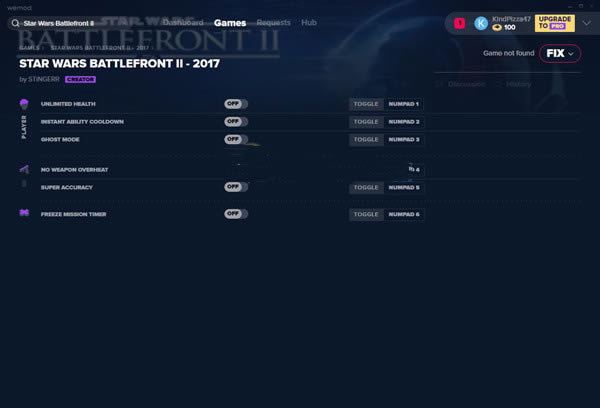Click the gold coin balance icon
The height and width of the screenshot is (408, 600).
point(497,28)
